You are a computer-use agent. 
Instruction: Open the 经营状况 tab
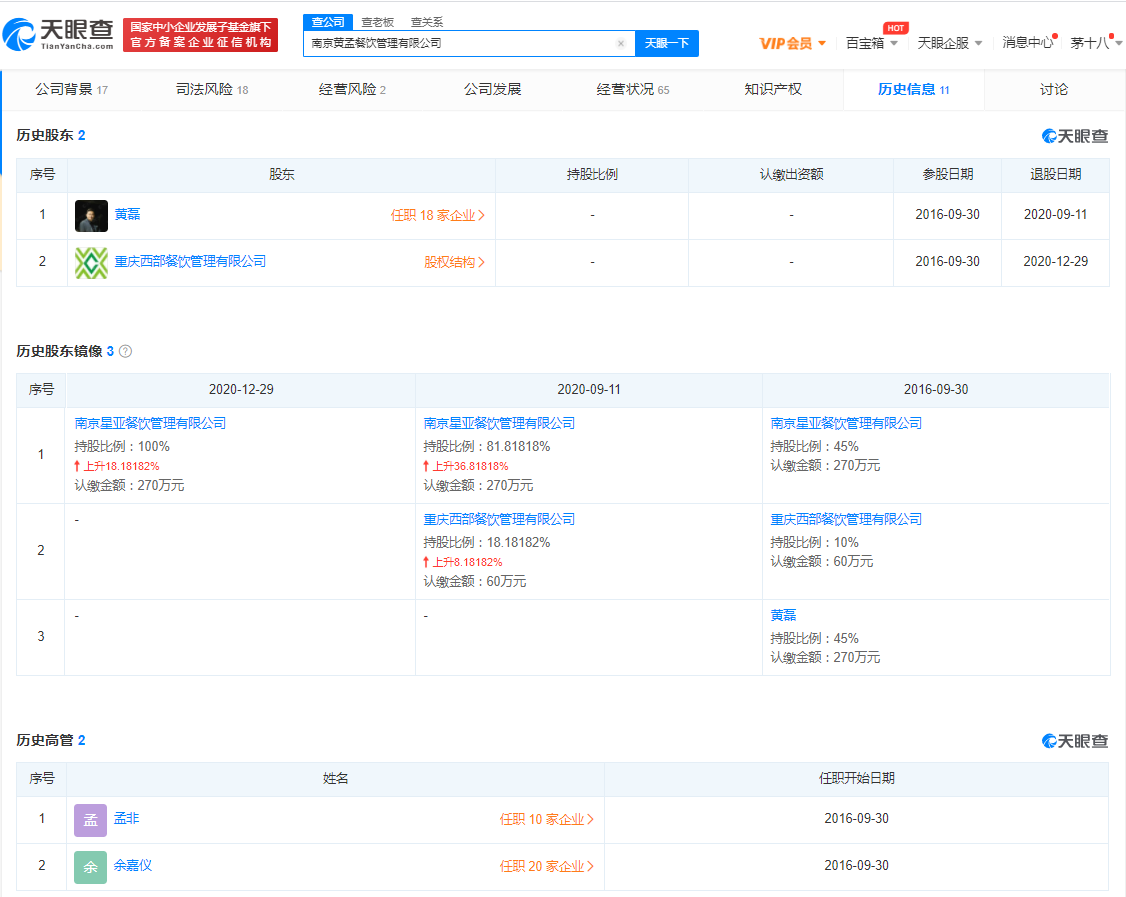point(633,89)
